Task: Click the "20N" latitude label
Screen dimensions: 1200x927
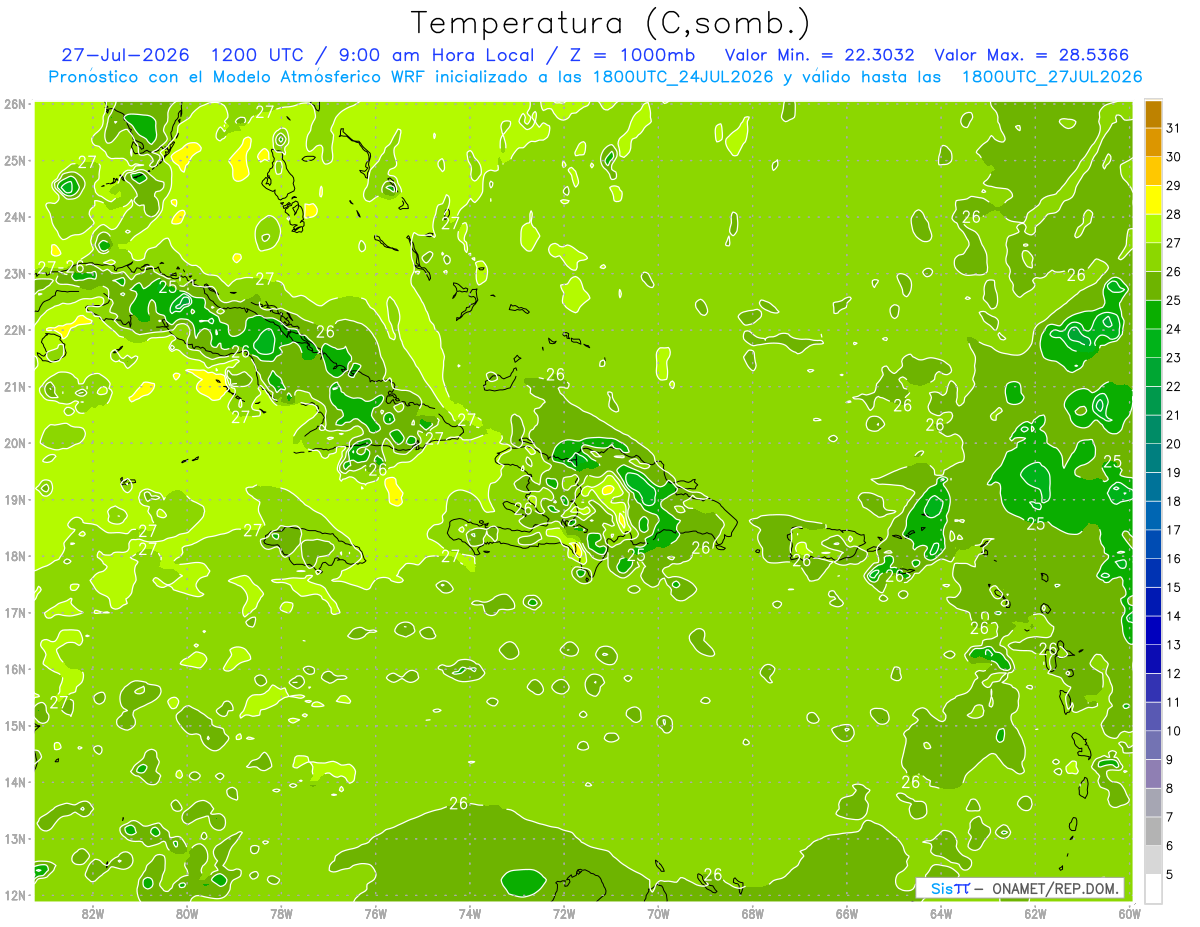Action: tap(15, 443)
